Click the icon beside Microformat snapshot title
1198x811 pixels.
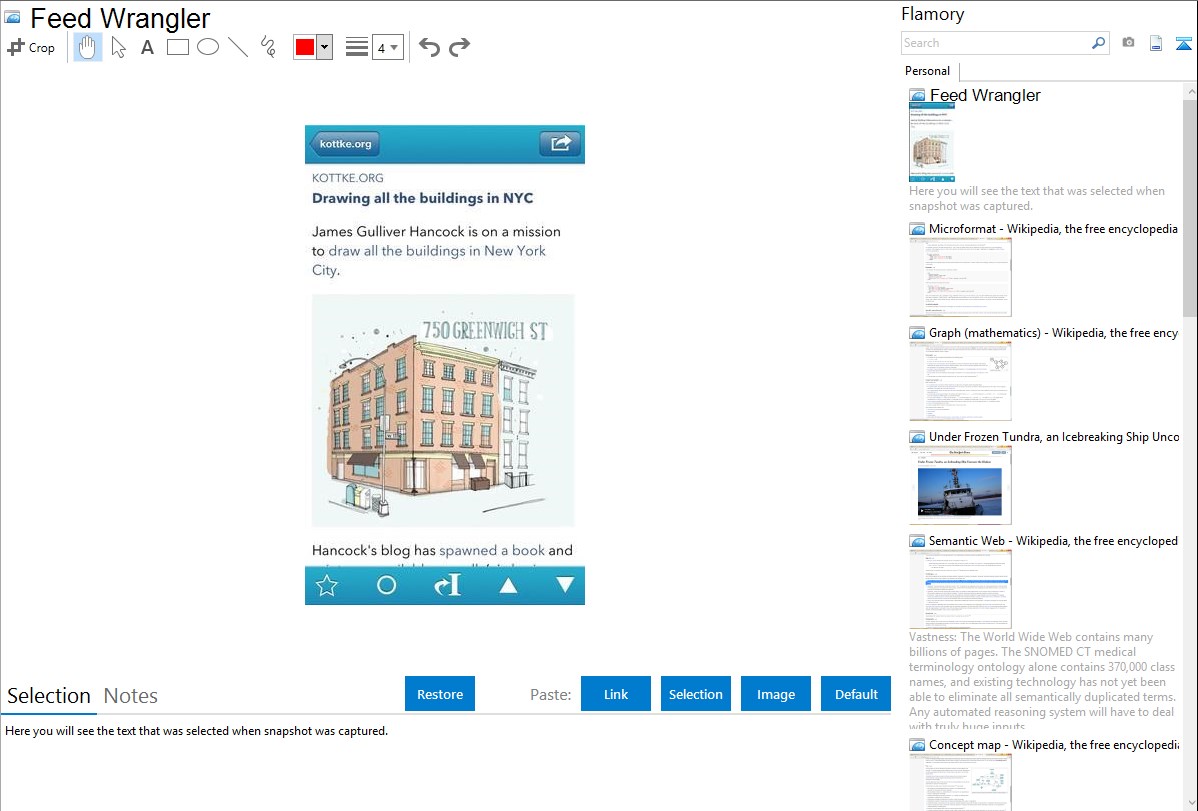click(x=918, y=229)
